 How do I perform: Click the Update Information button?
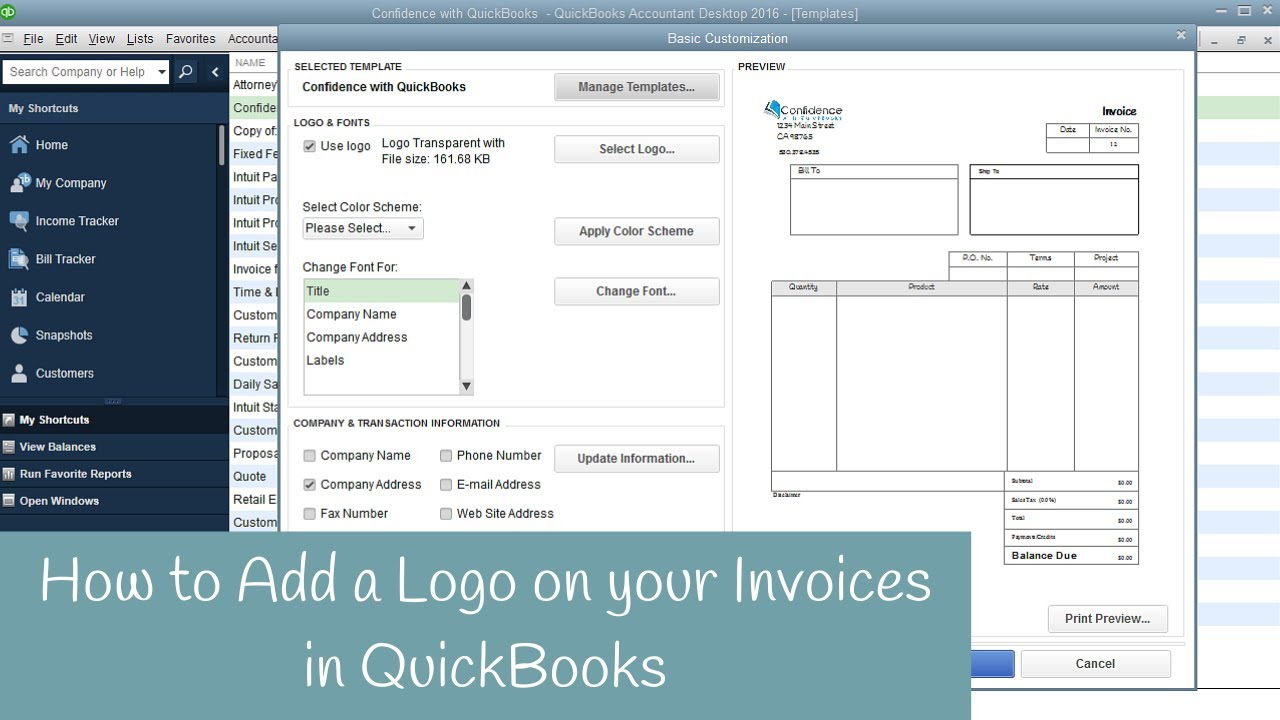point(637,458)
